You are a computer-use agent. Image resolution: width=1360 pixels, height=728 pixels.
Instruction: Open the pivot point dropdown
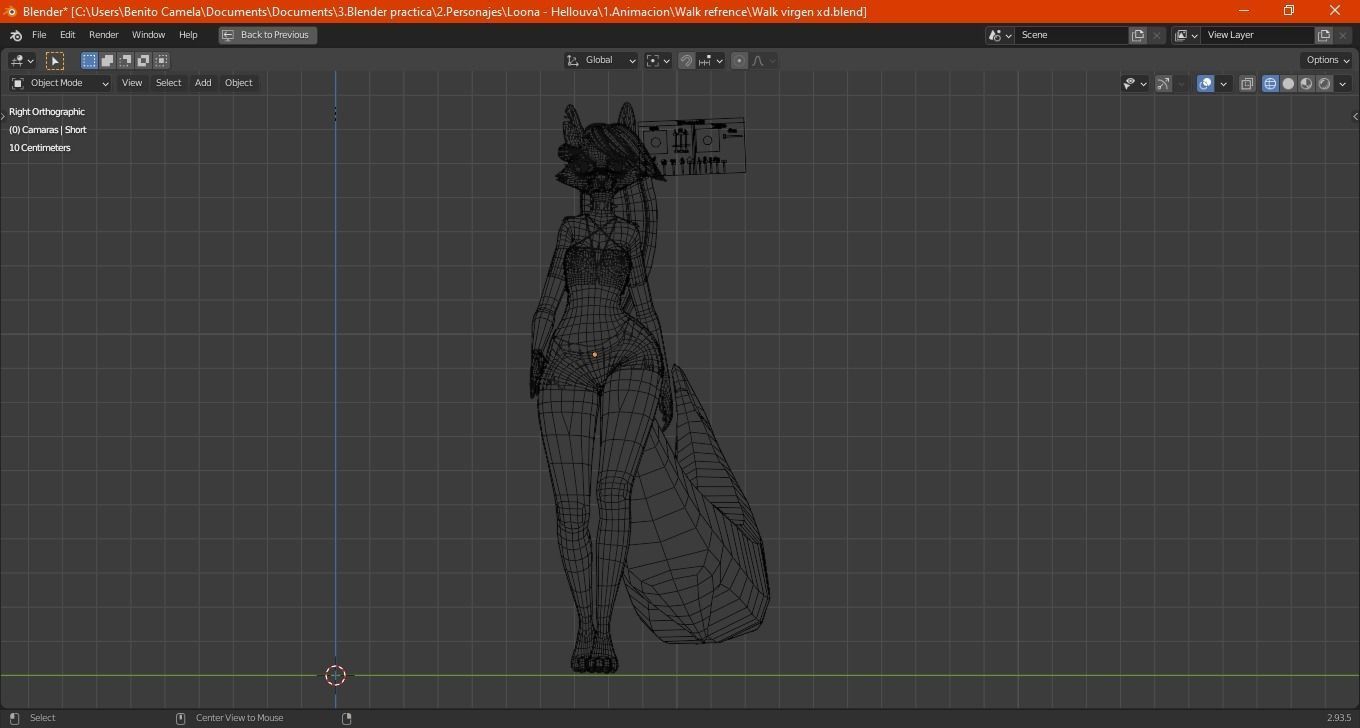pyautogui.click(x=658, y=61)
